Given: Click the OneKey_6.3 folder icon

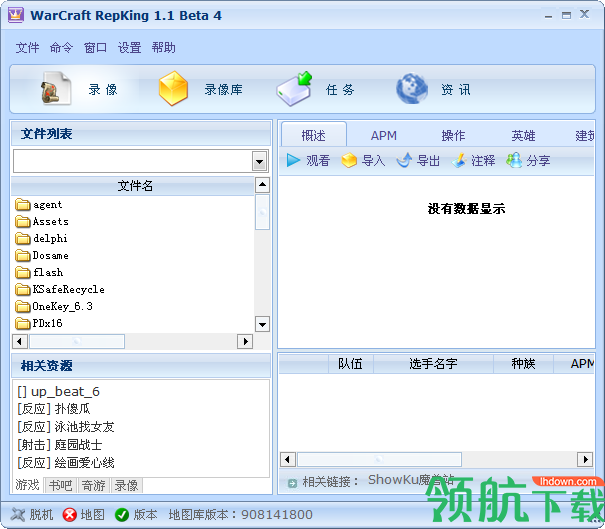Looking at the screenshot, I should 23,306.
